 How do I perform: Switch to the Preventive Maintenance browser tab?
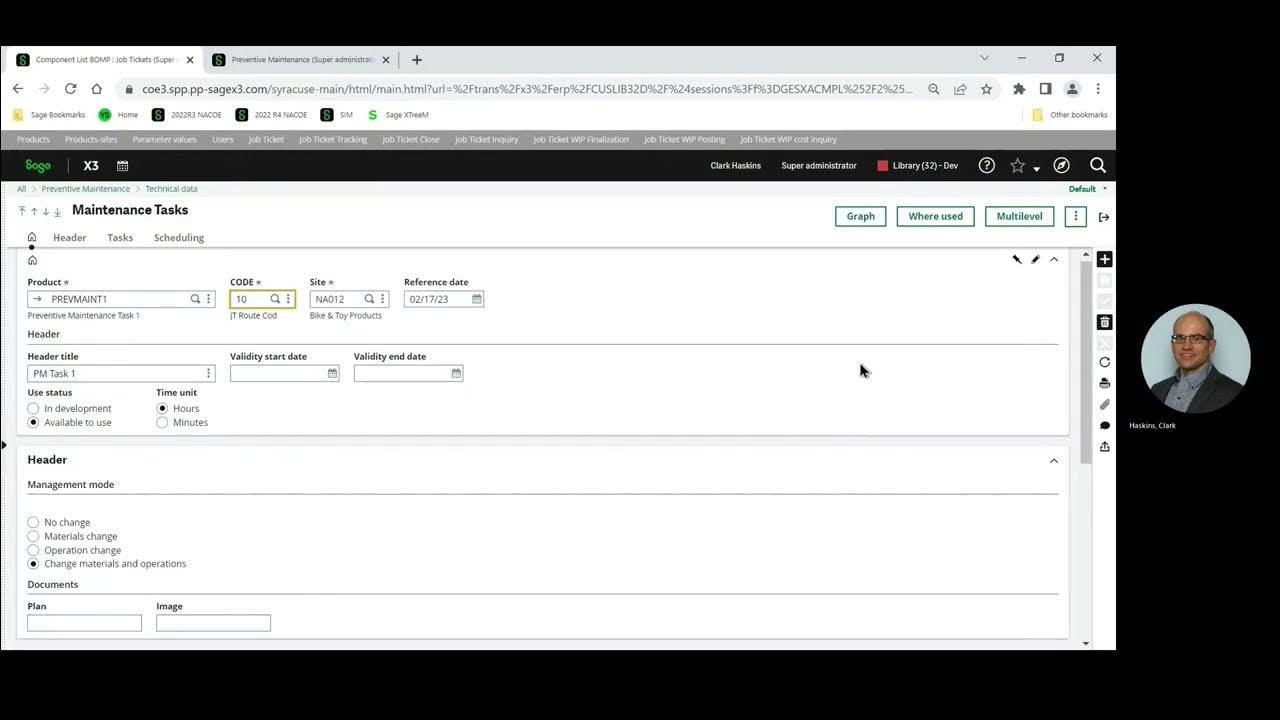tap(300, 60)
